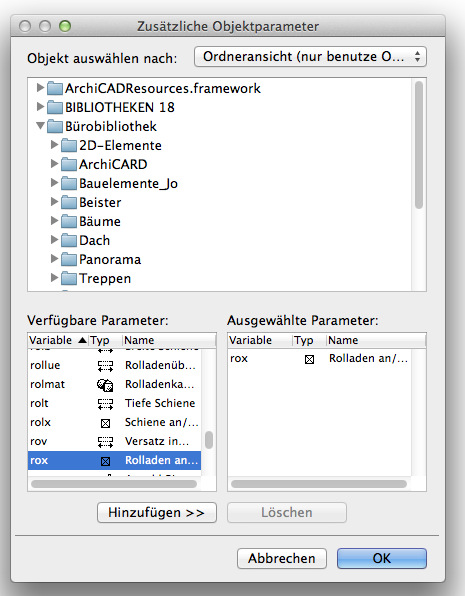Open the Objekt auswählen nach dropdown
This screenshot has width=465, height=596.
(x=310, y=57)
